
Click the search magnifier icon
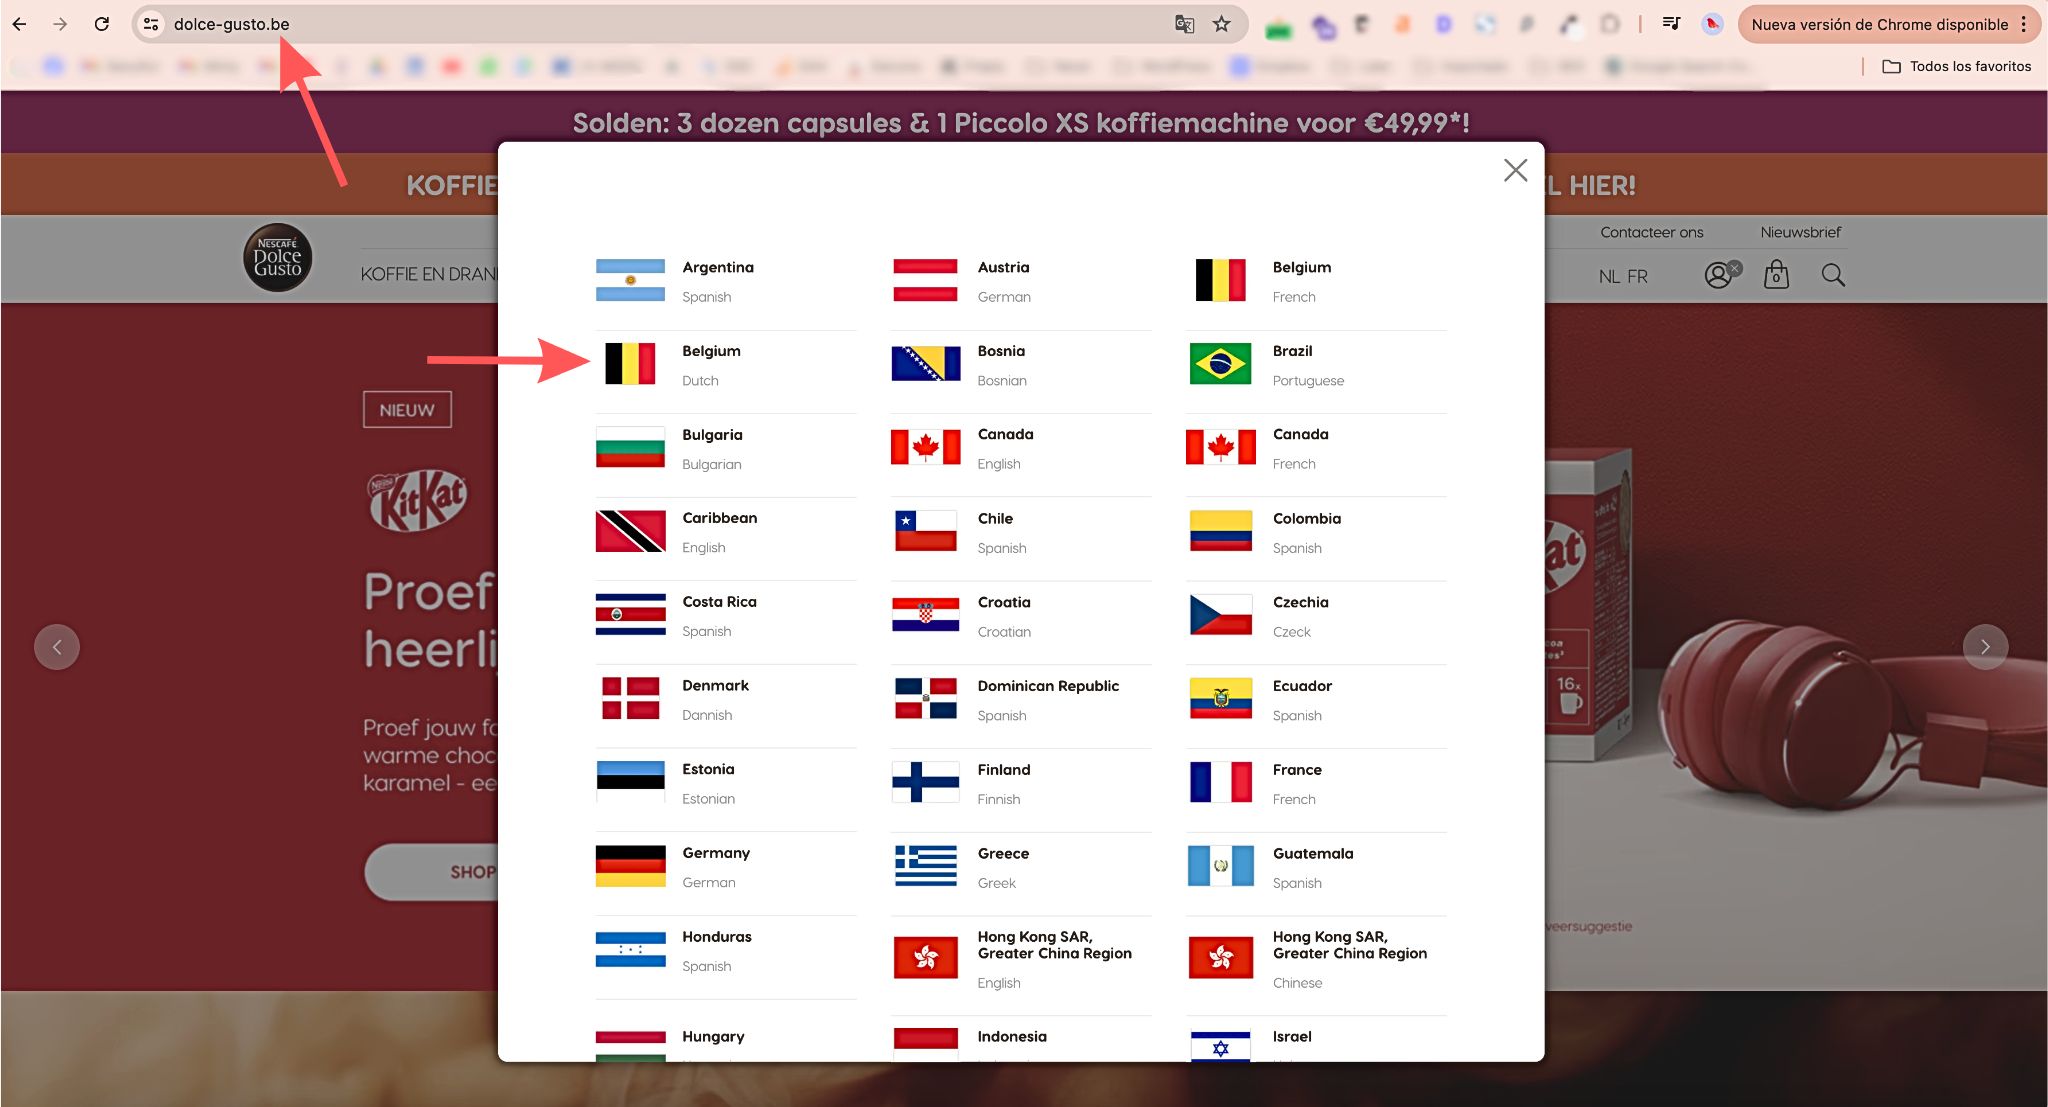coord(1833,275)
